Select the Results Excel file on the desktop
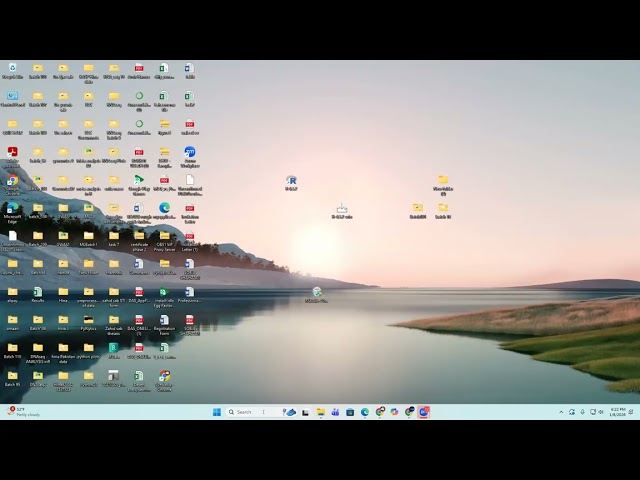640x480 pixels. click(37, 293)
